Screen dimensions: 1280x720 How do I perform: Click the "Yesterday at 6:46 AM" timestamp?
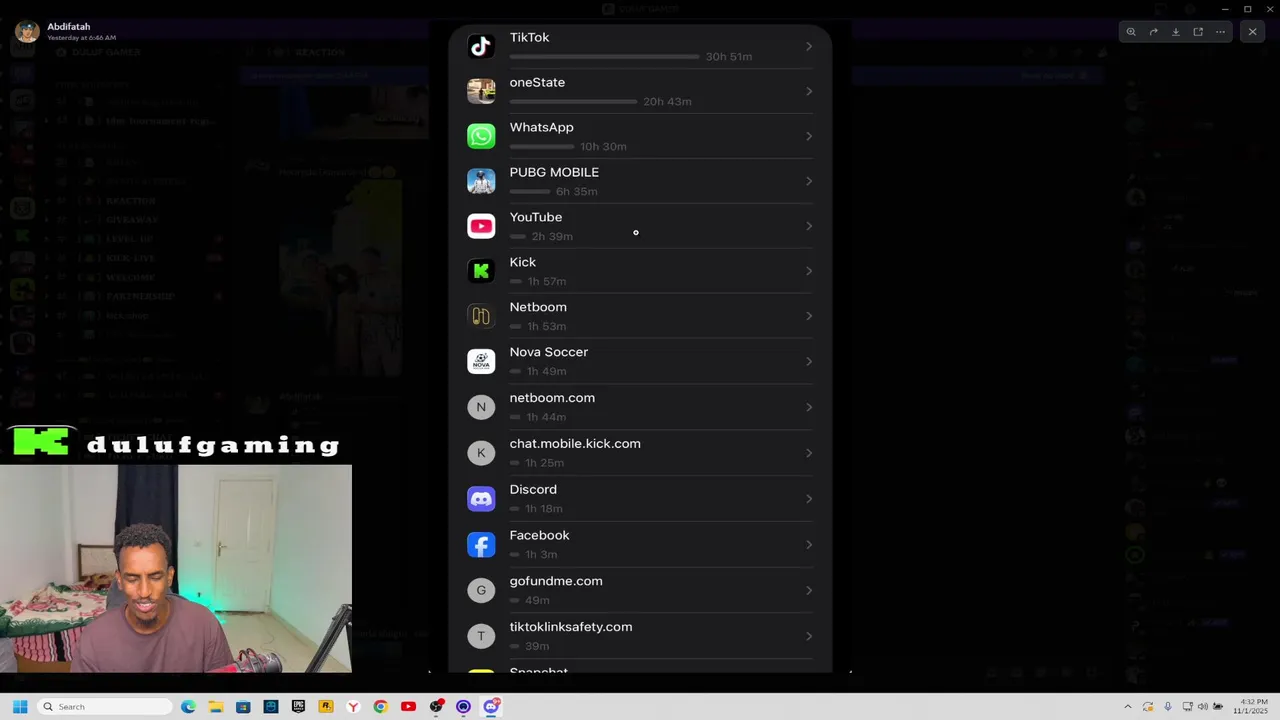[82, 38]
